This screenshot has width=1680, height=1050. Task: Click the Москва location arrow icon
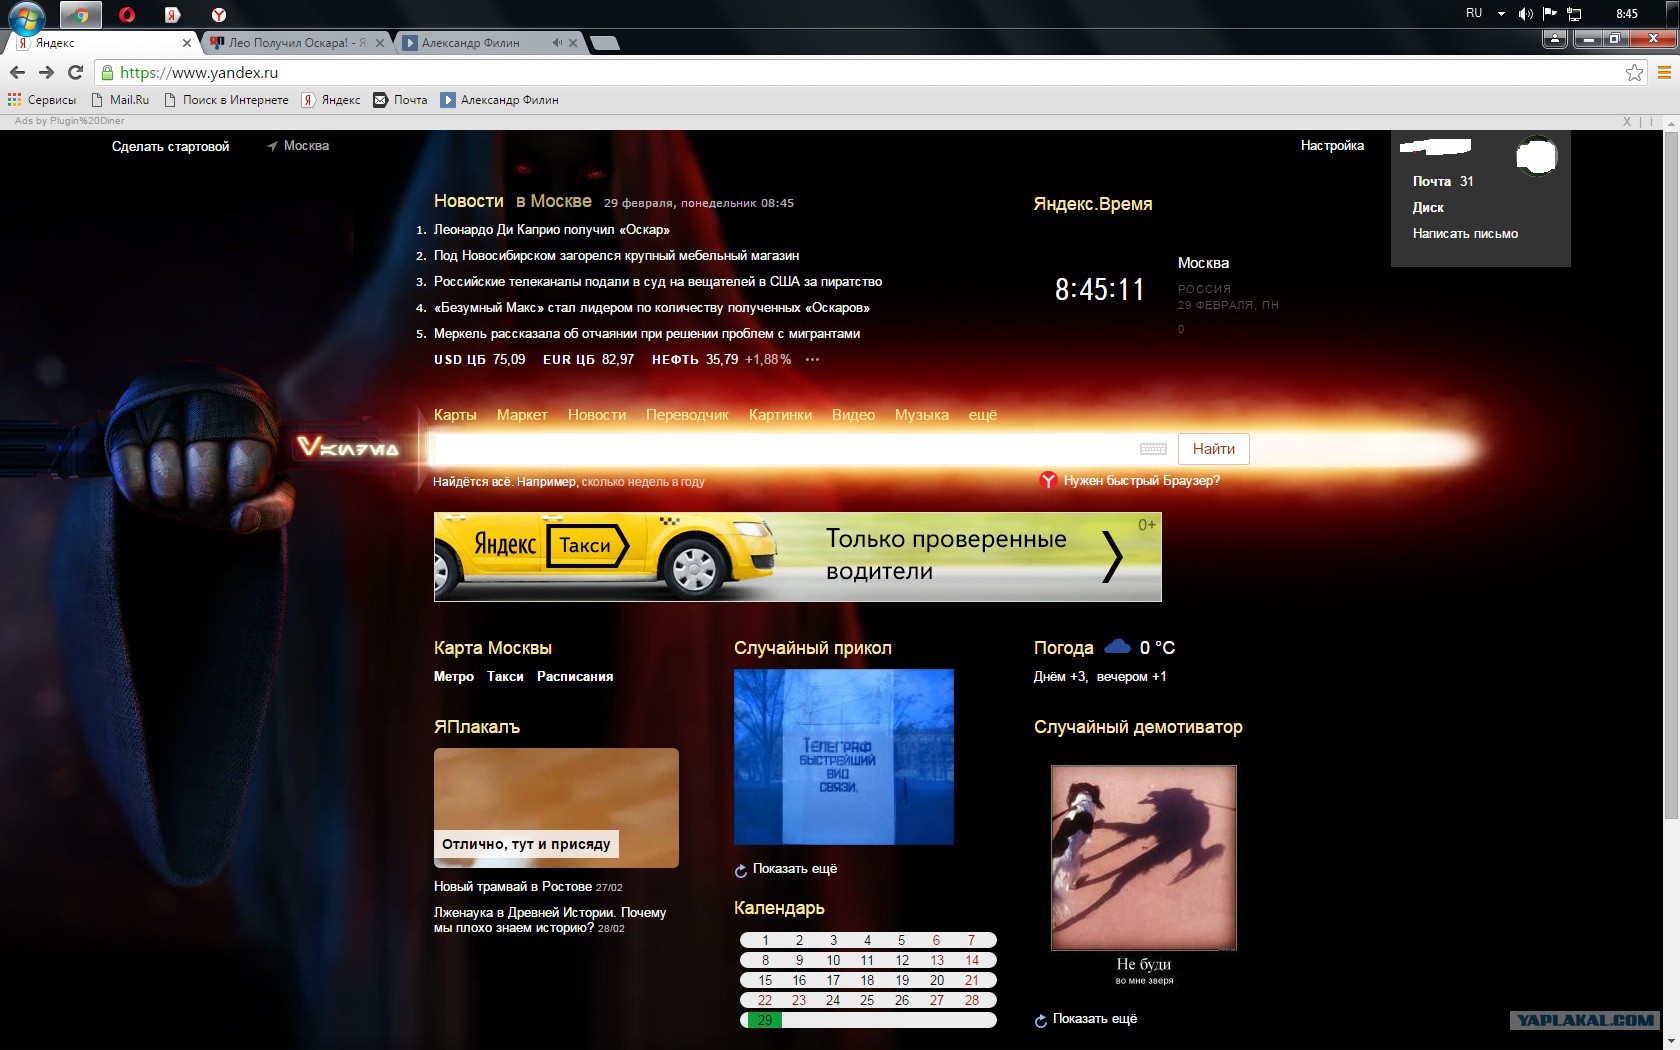pyautogui.click(x=272, y=146)
